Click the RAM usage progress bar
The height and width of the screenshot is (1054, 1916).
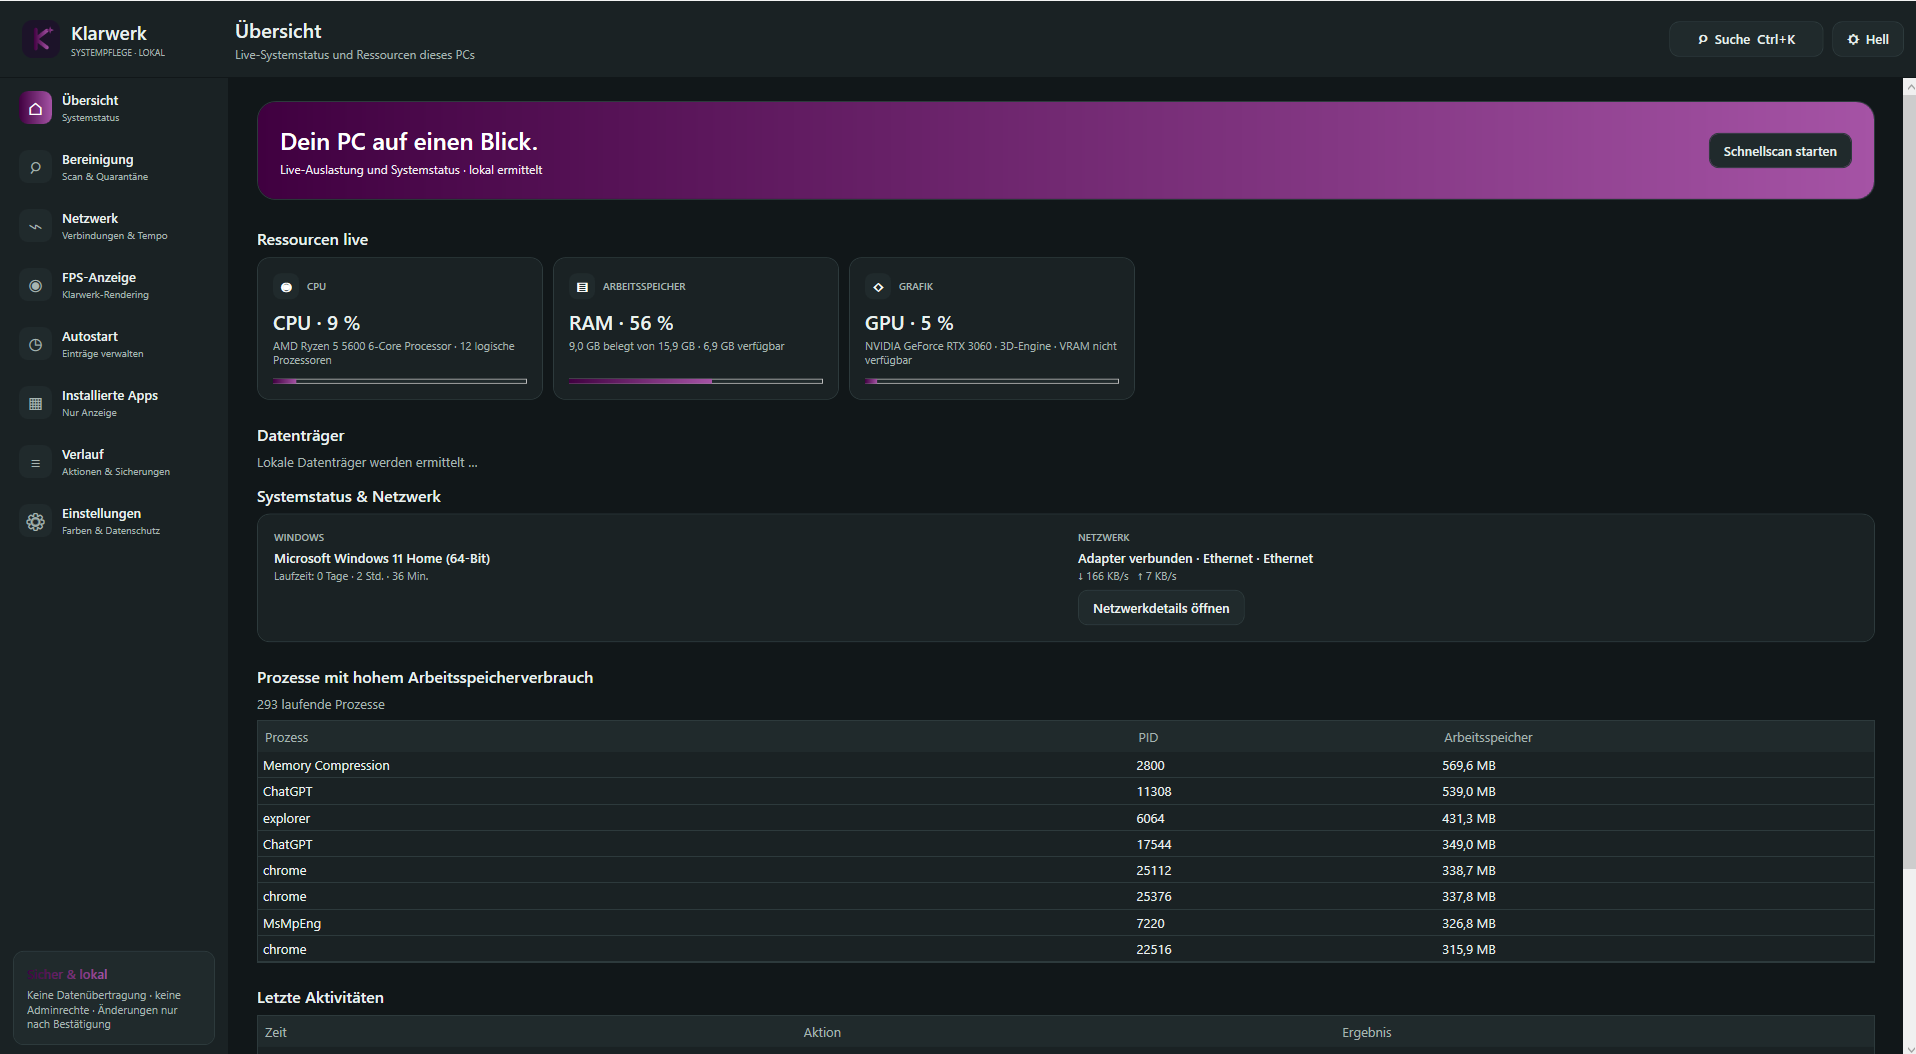696,381
